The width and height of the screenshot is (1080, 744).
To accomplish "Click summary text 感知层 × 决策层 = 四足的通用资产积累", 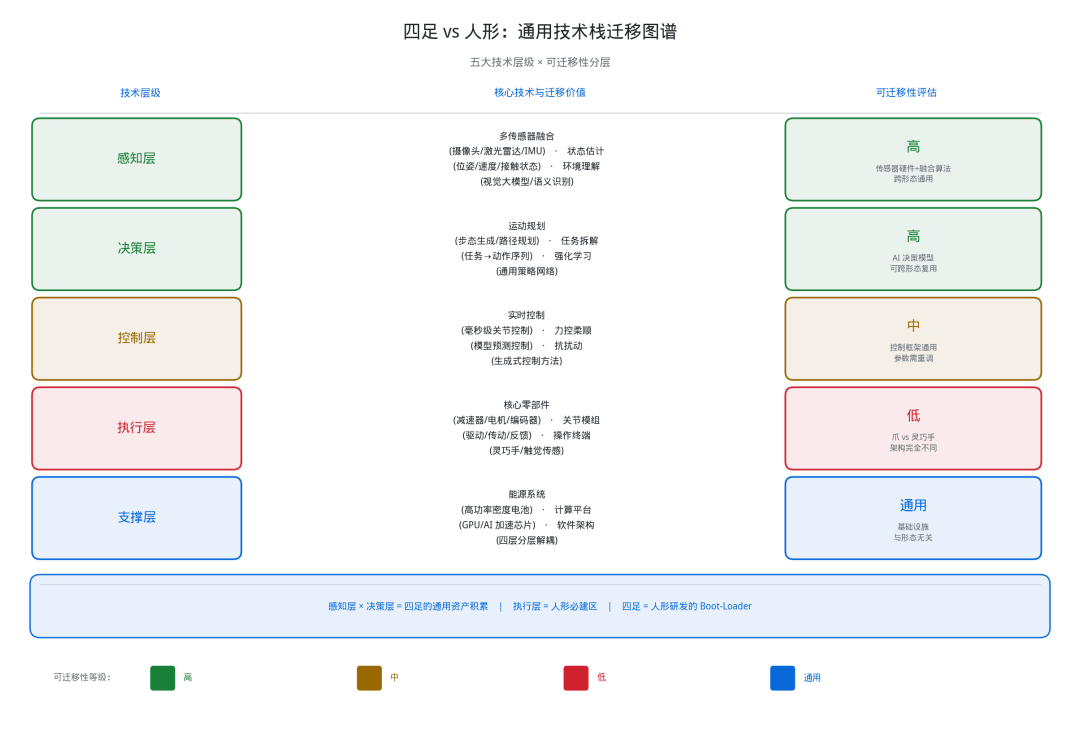I will pyautogui.click(x=408, y=606).
